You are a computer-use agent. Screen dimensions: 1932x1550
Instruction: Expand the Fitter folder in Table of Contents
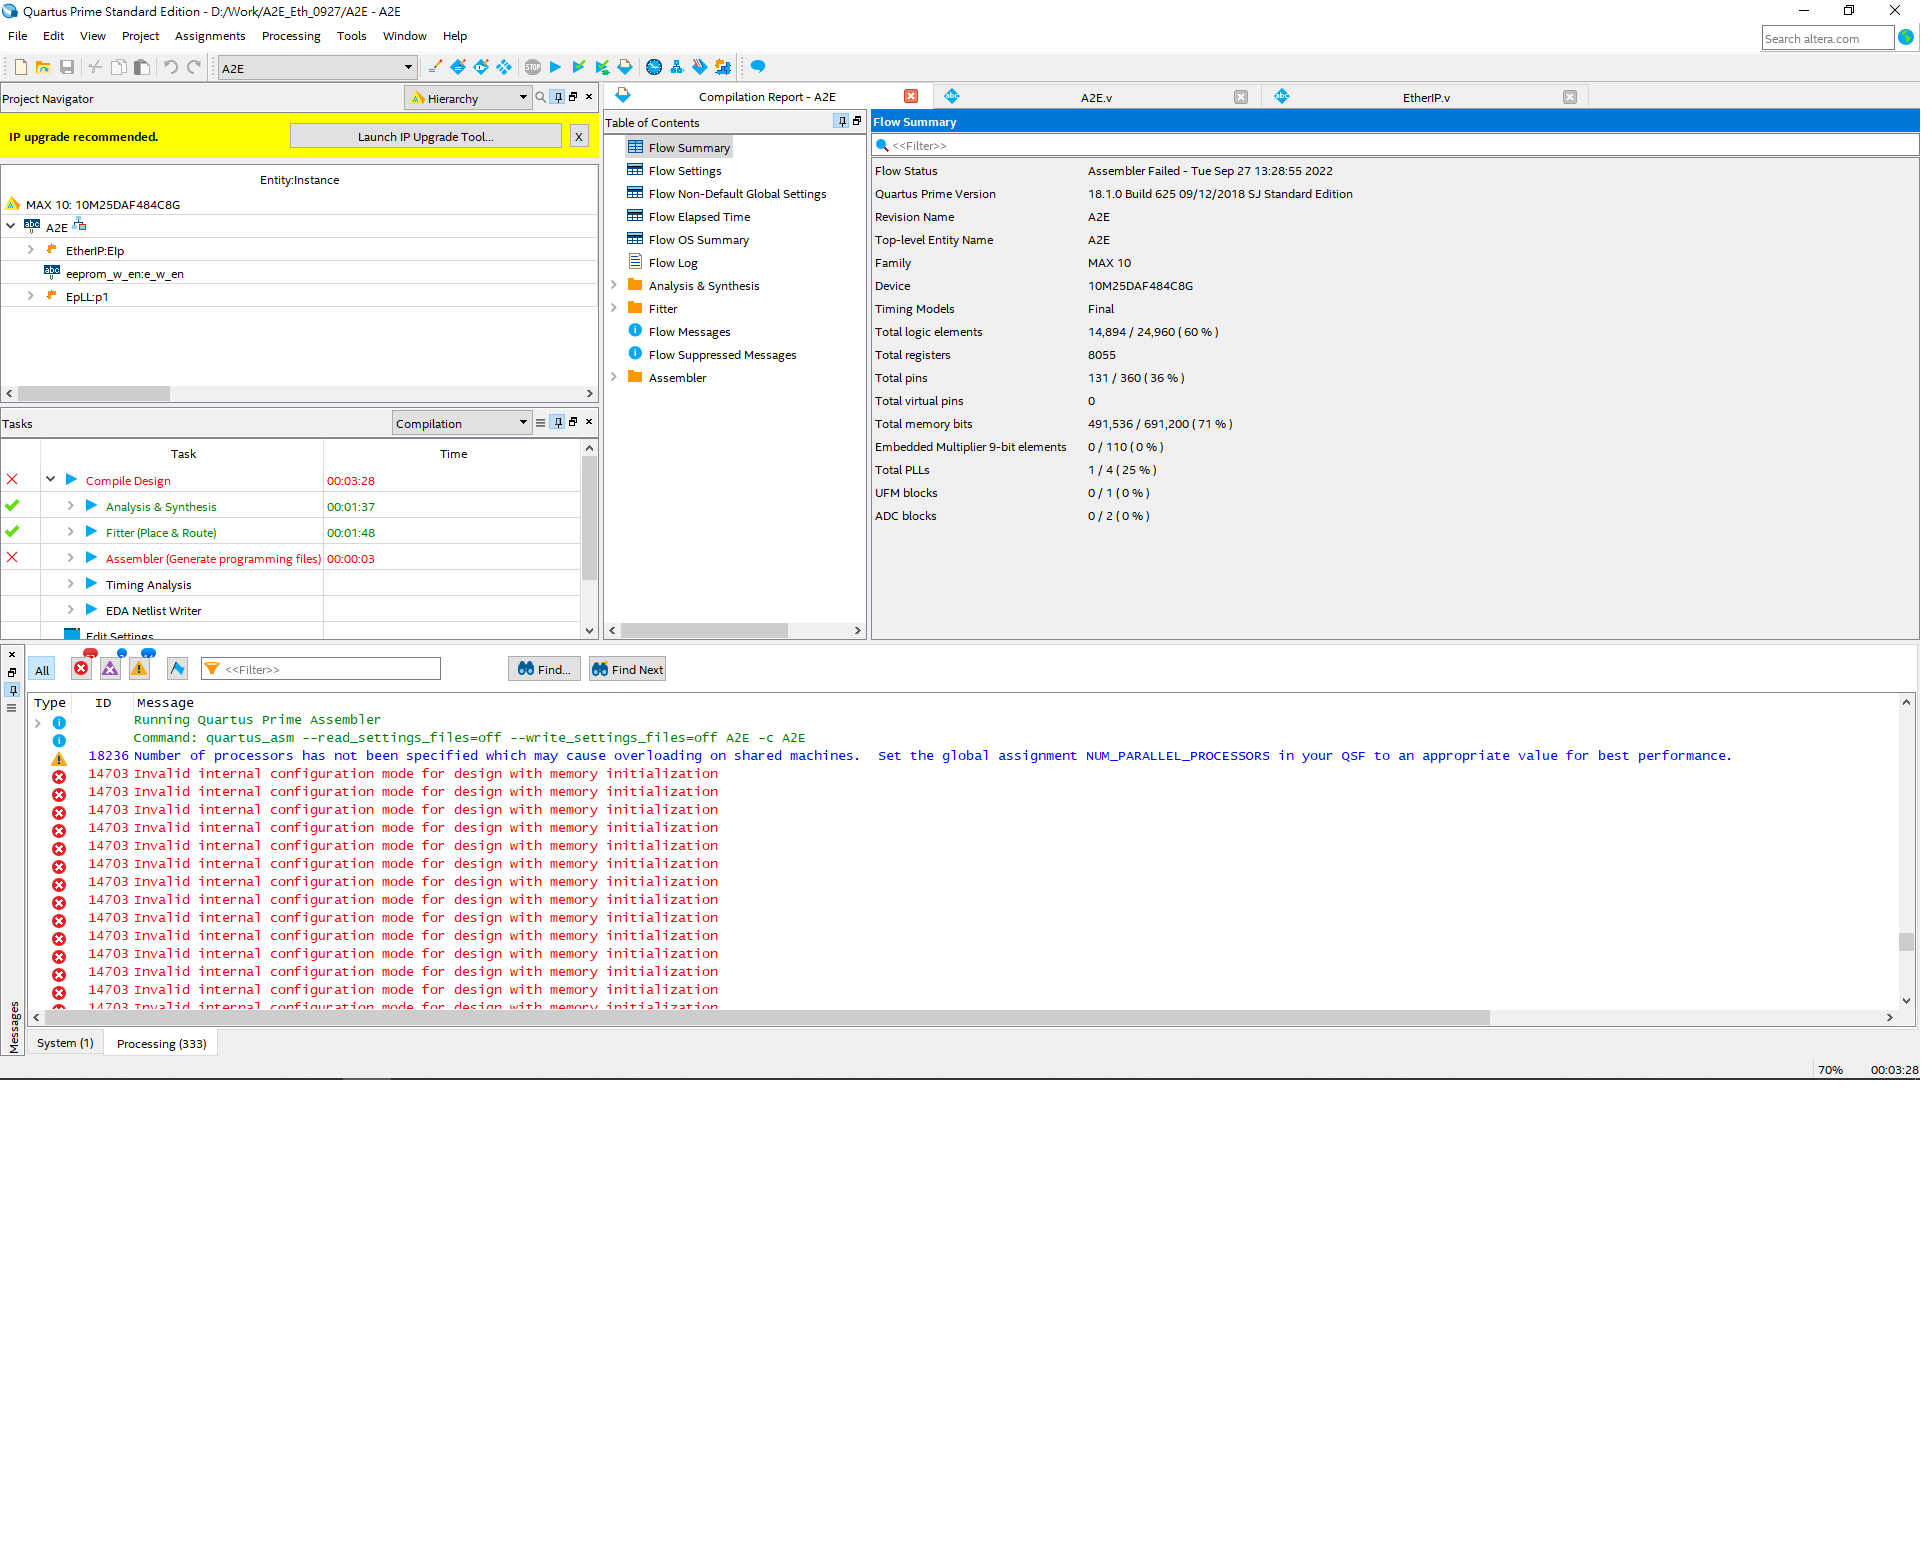point(614,308)
